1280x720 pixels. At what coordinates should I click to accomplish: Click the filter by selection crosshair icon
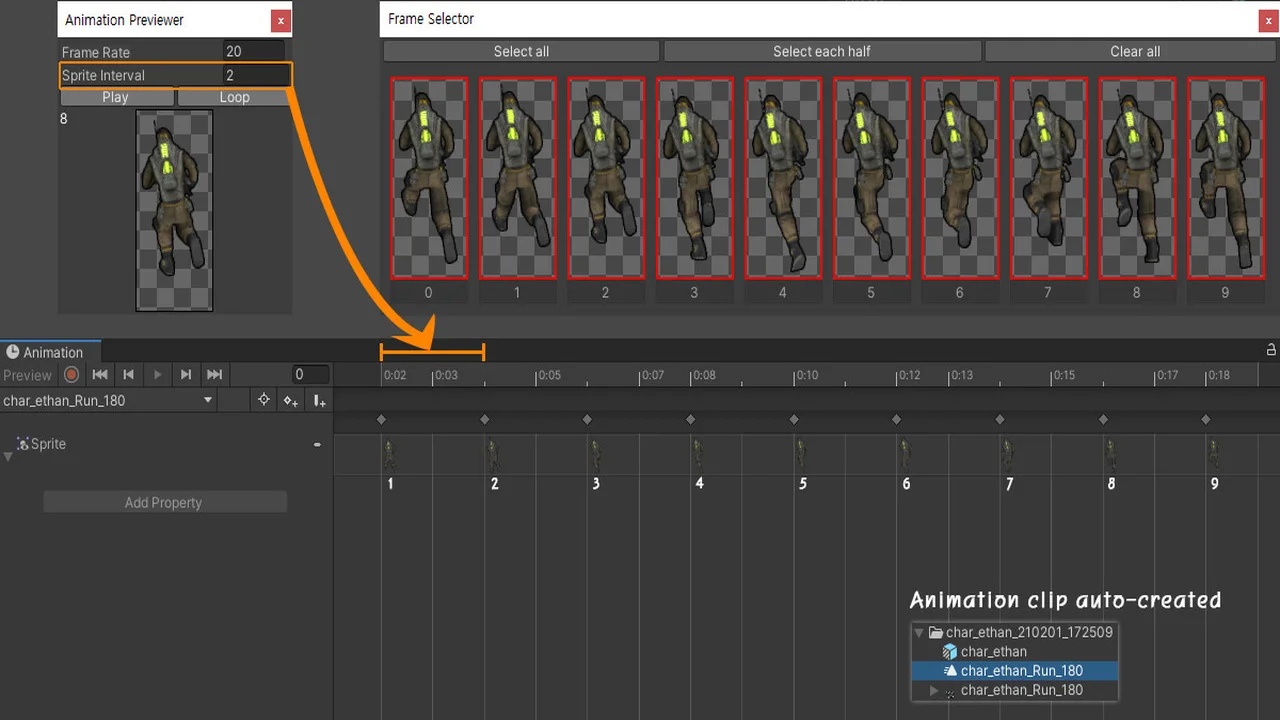click(x=264, y=400)
